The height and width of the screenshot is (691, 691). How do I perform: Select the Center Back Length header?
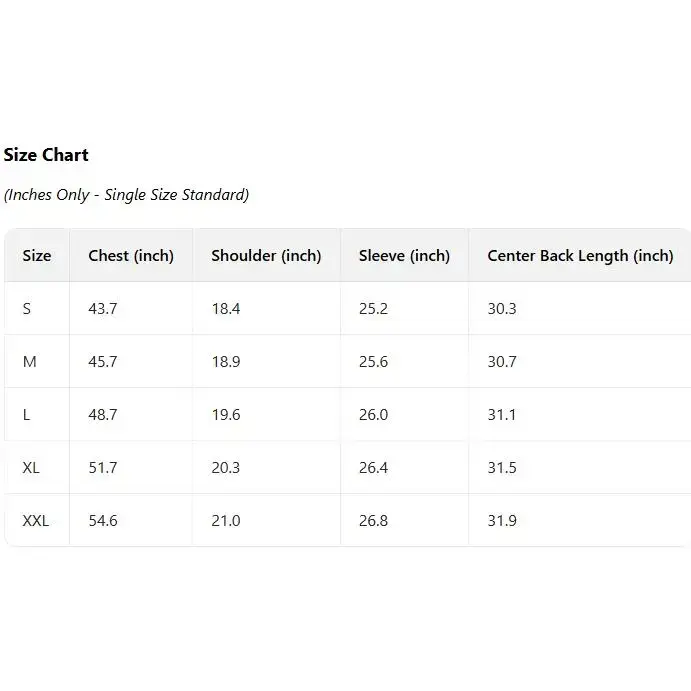pos(580,256)
